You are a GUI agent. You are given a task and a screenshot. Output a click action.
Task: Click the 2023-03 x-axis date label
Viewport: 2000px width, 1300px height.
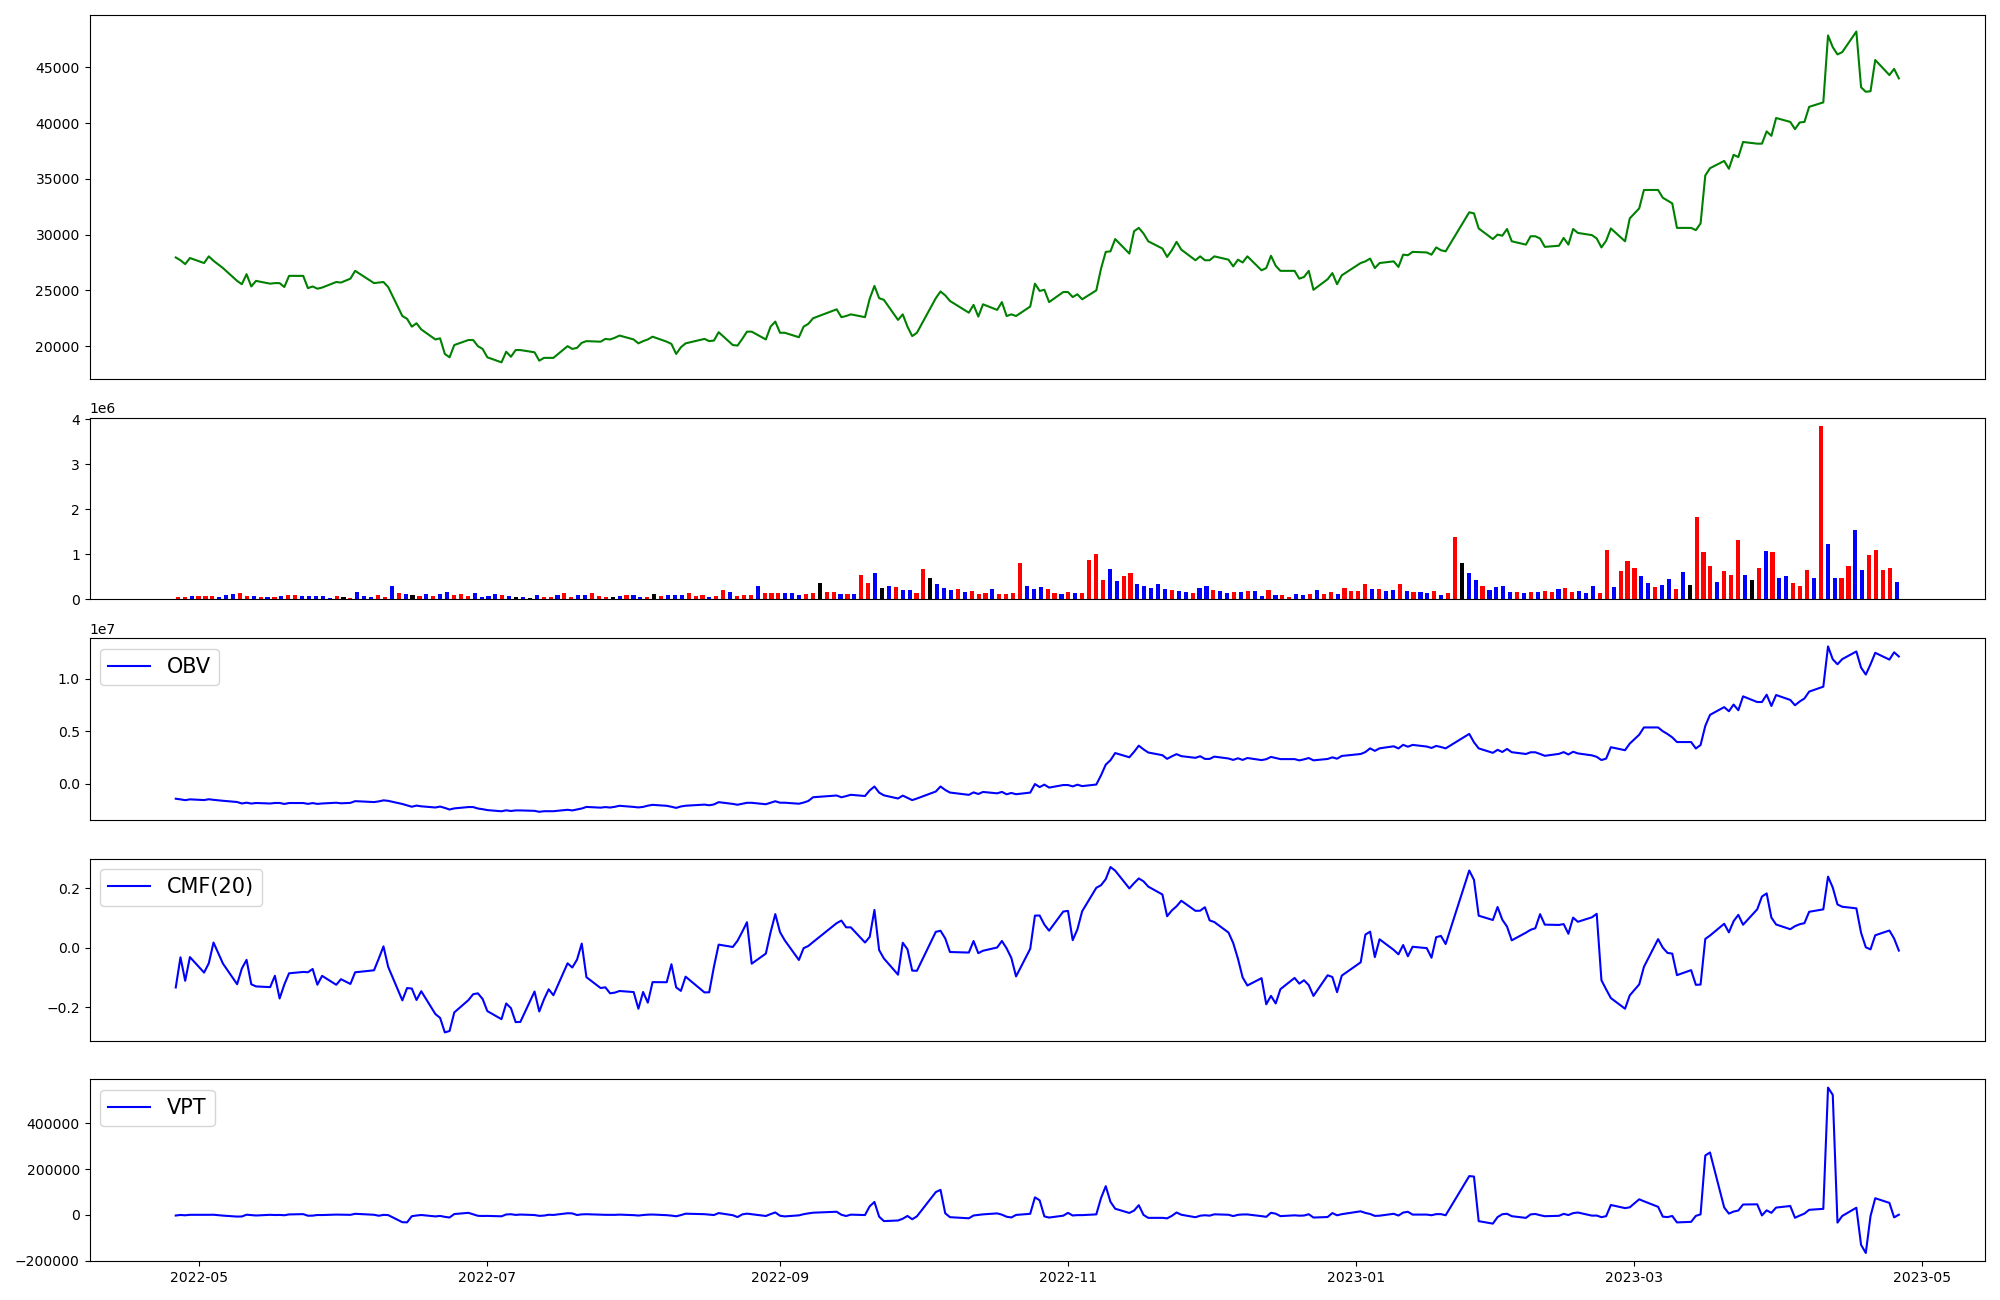pos(1634,1277)
